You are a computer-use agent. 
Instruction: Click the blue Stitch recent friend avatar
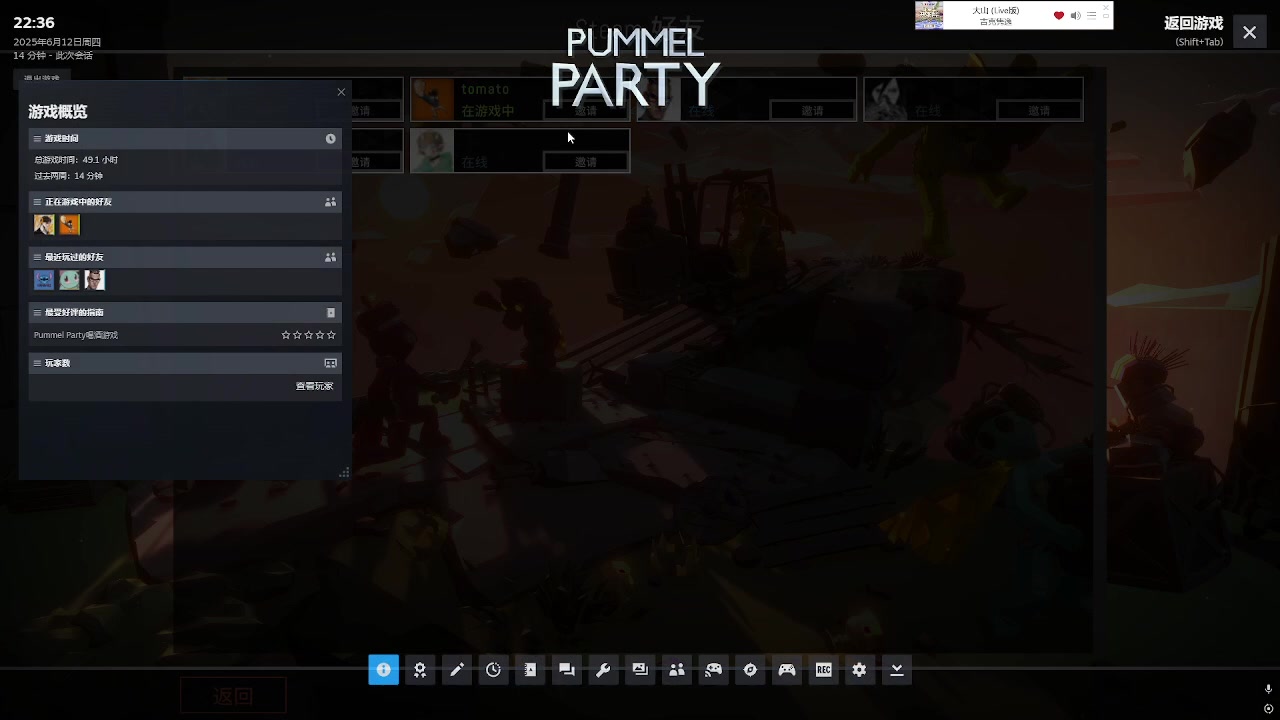[44, 280]
